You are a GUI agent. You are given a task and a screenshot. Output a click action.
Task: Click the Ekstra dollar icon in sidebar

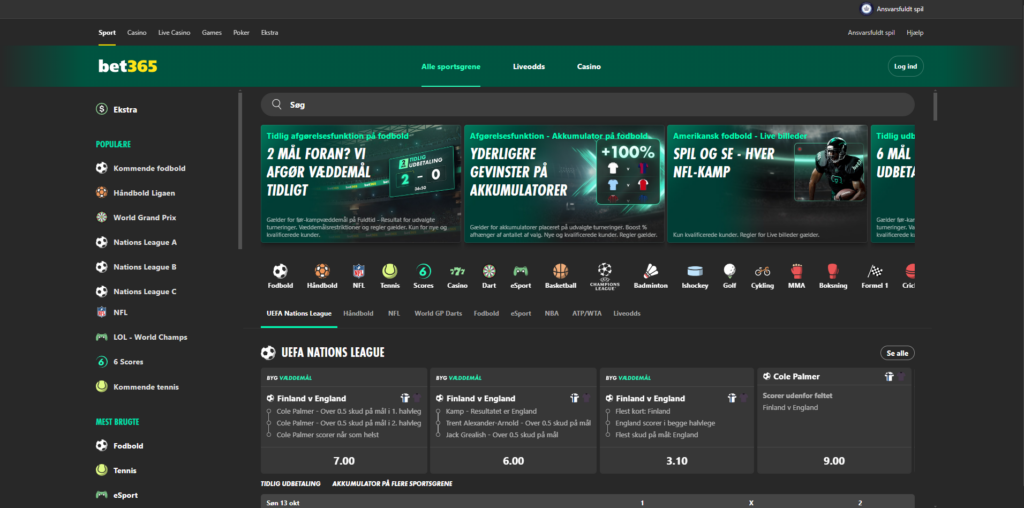coord(101,109)
